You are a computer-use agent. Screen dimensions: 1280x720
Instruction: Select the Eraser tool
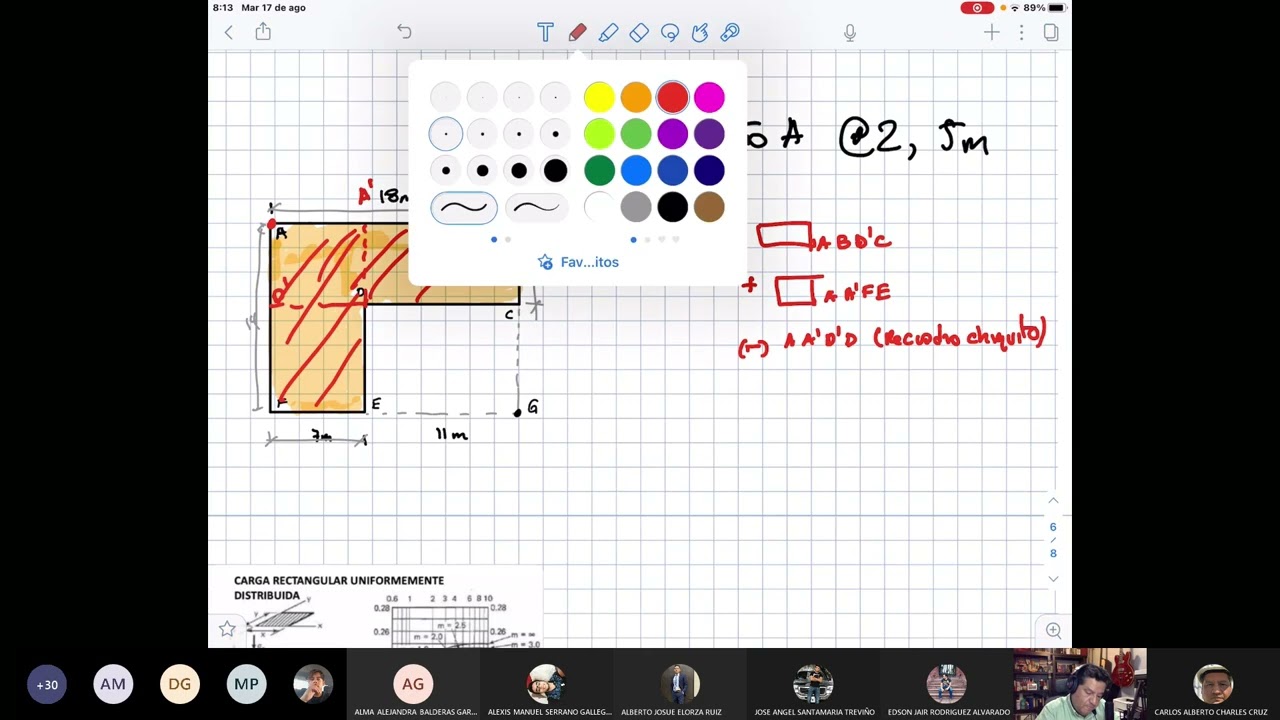click(x=639, y=33)
